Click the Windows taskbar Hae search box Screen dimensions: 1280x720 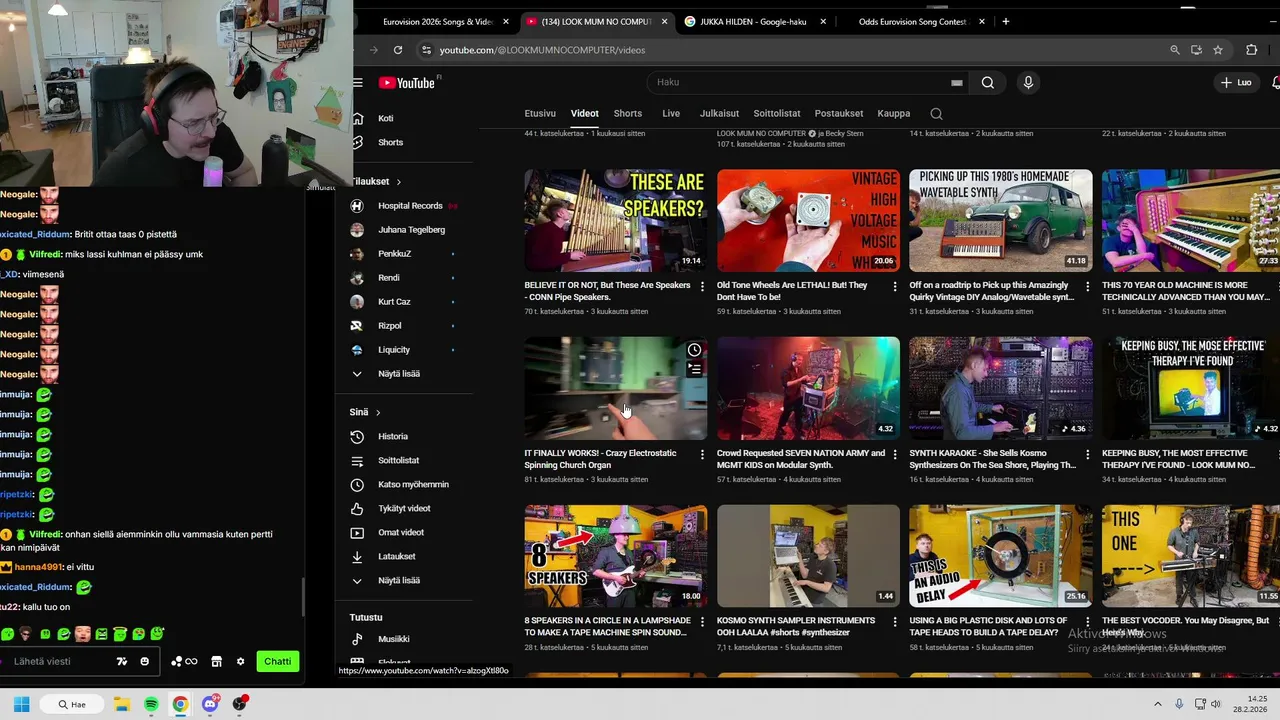pyautogui.click(x=72, y=704)
